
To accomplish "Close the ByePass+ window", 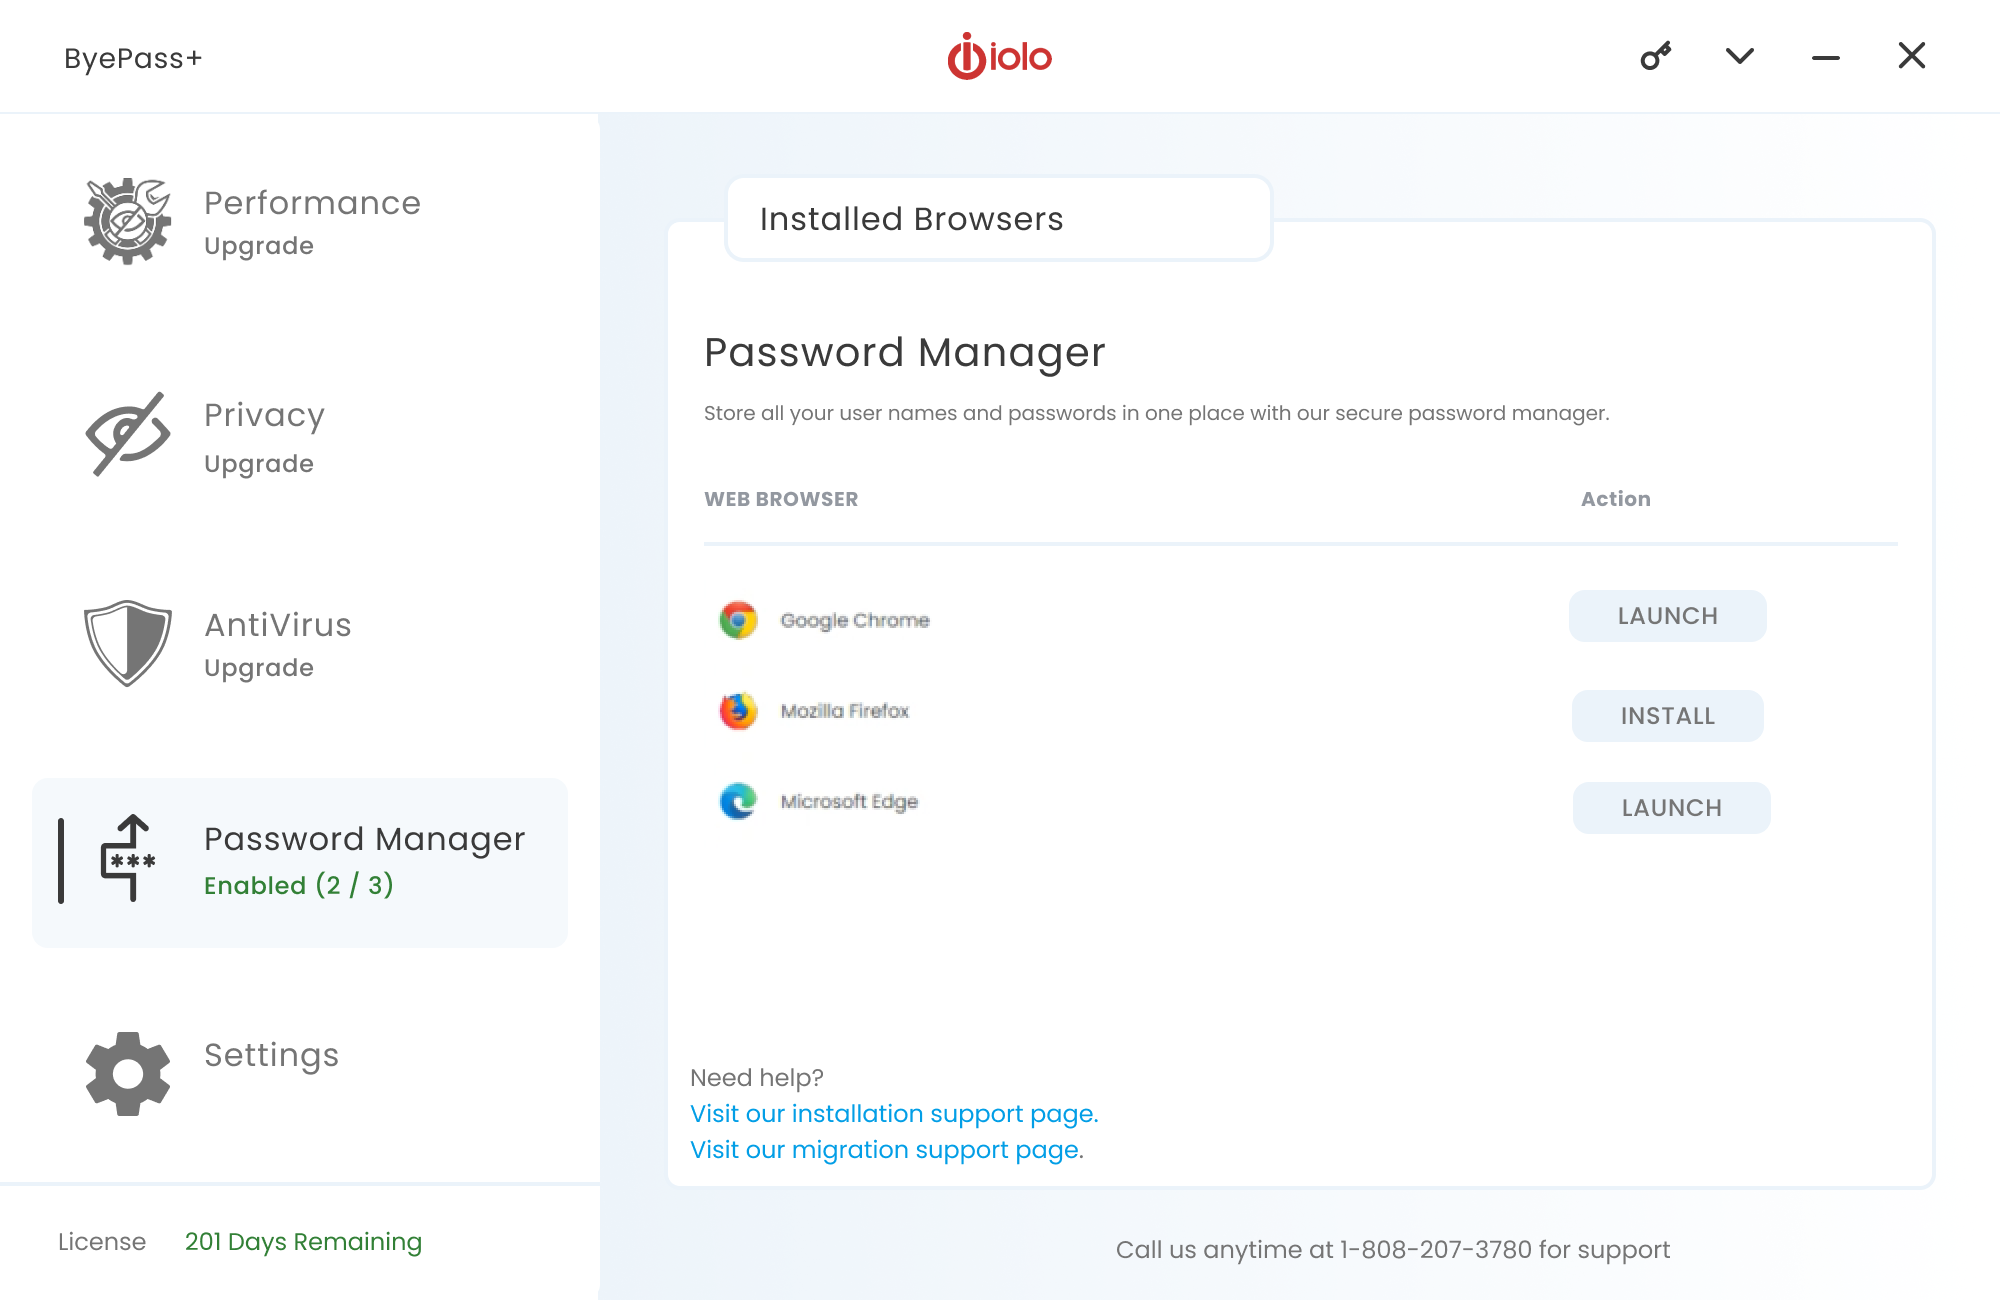I will click(x=1912, y=56).
